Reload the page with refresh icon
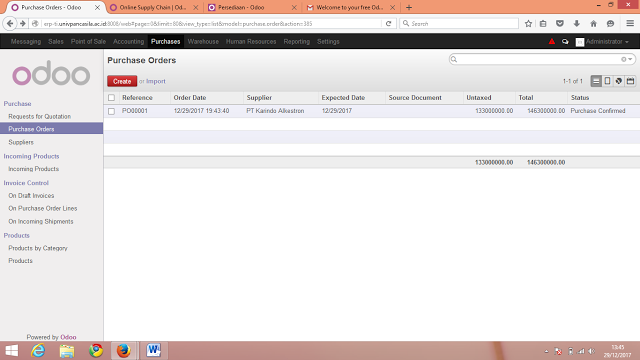The image size is (640, 360). (389, 24)
